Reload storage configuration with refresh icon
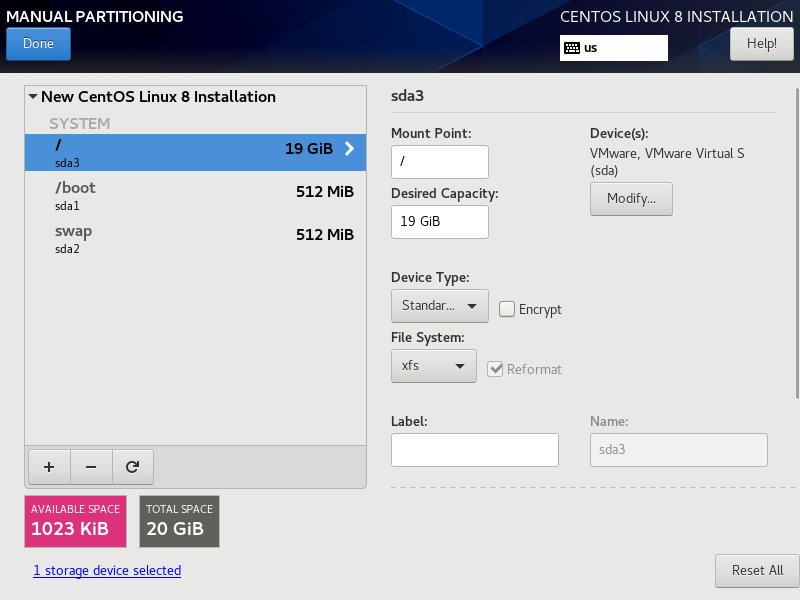800x600 pixels. (133, 467)
